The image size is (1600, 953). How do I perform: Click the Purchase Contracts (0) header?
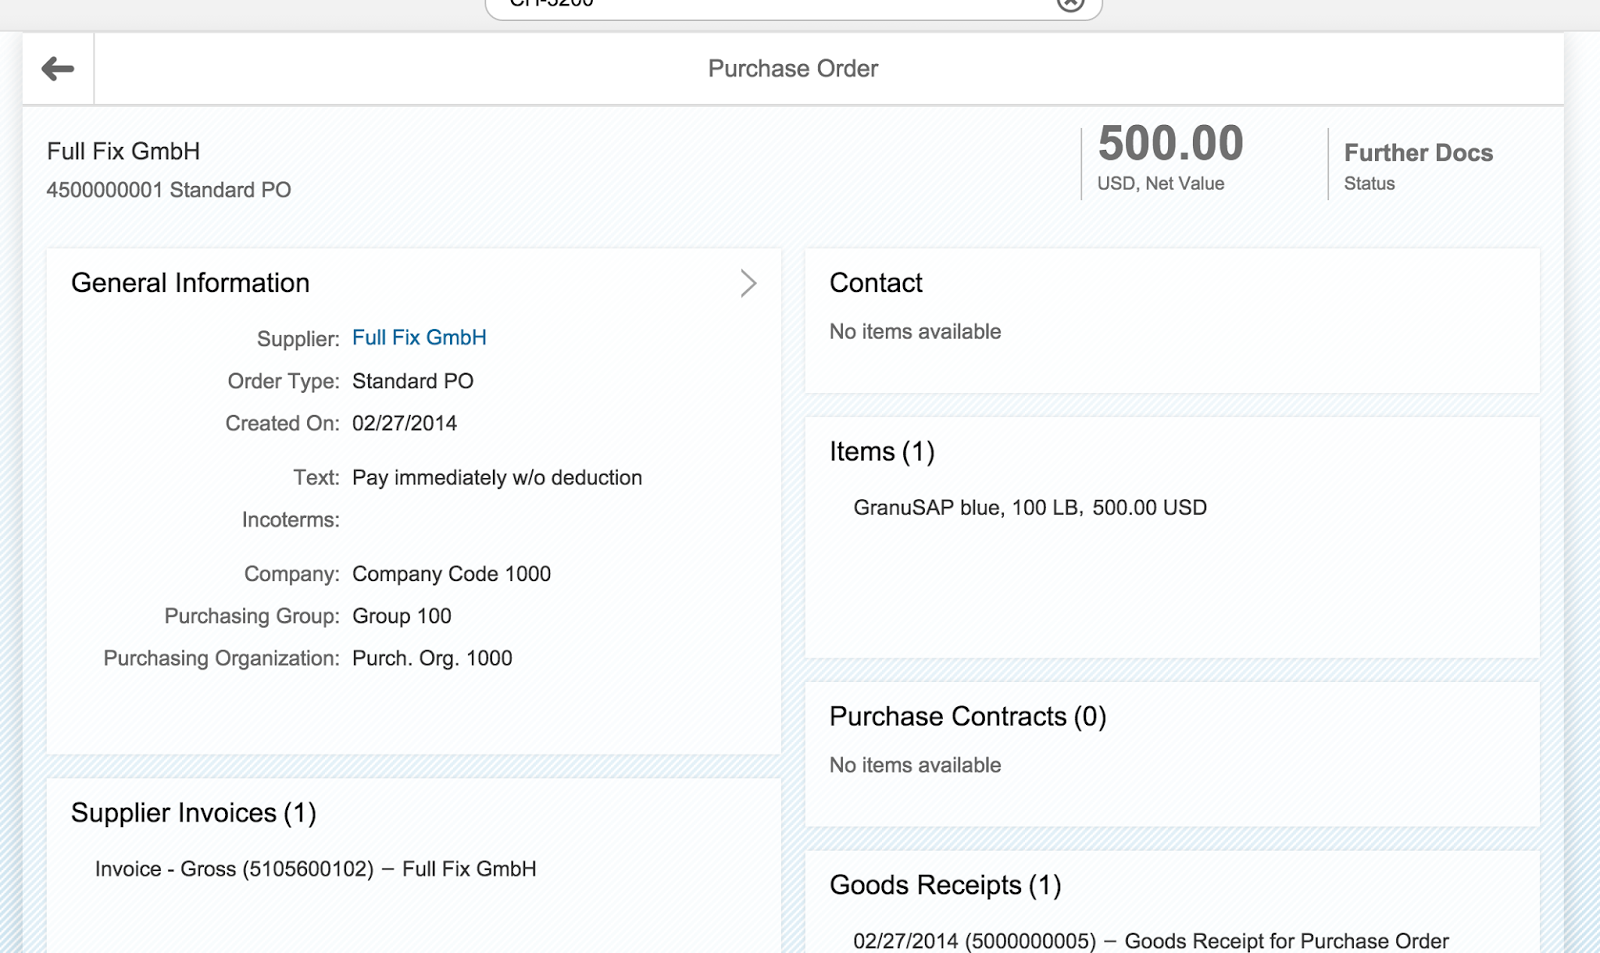click(x=967, y=717)
